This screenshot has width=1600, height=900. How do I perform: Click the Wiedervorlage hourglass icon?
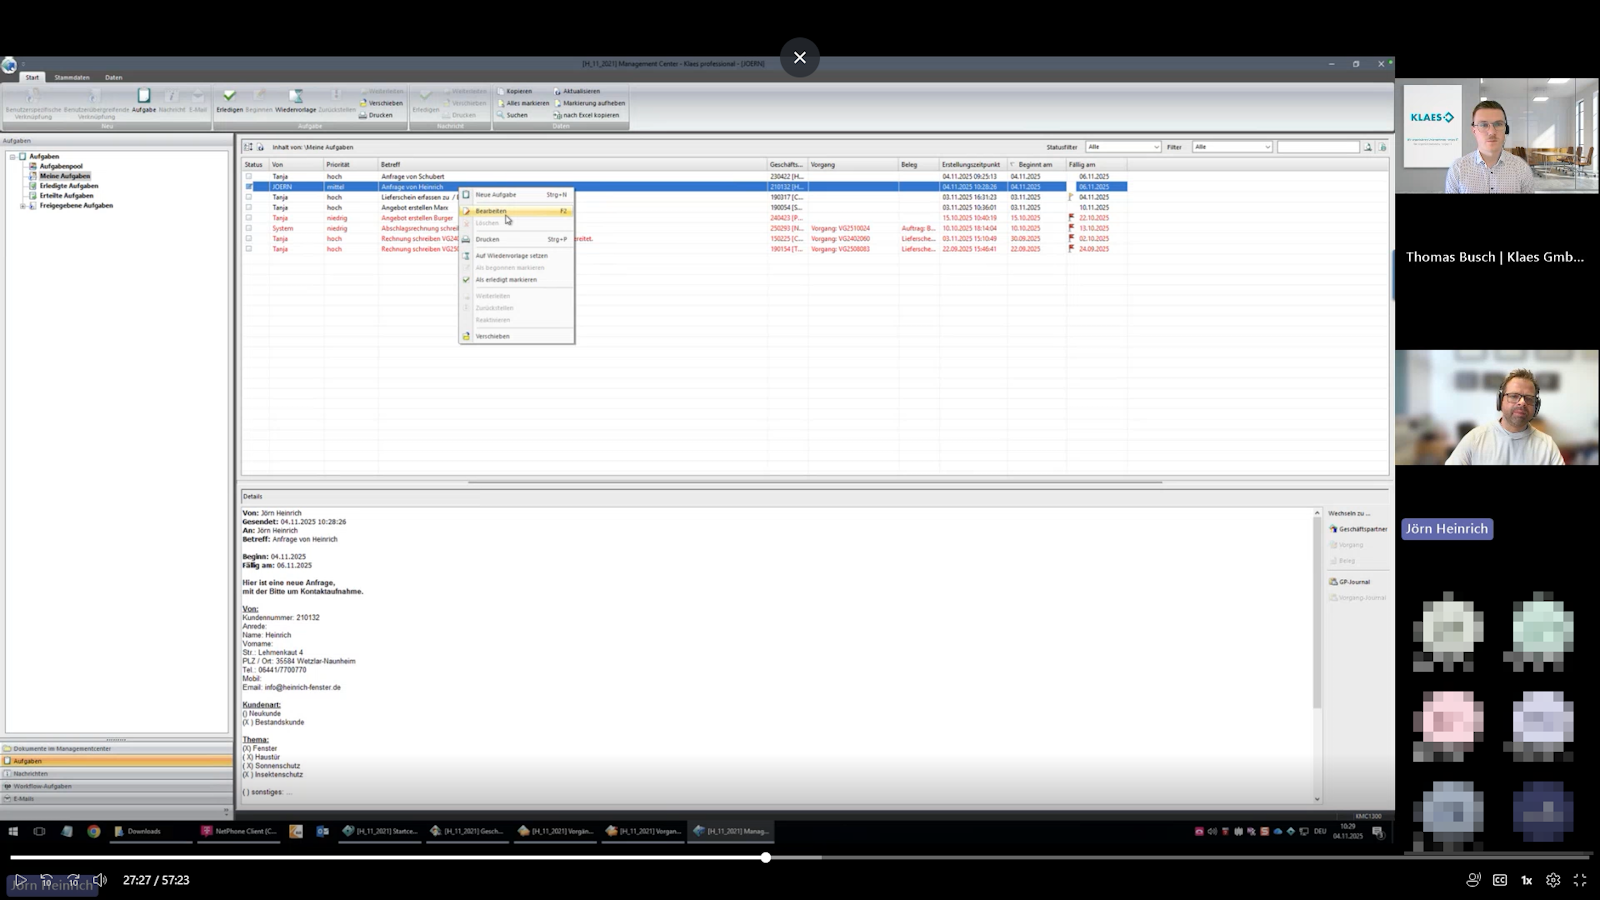pyautogui.click(x=295, y=98)
